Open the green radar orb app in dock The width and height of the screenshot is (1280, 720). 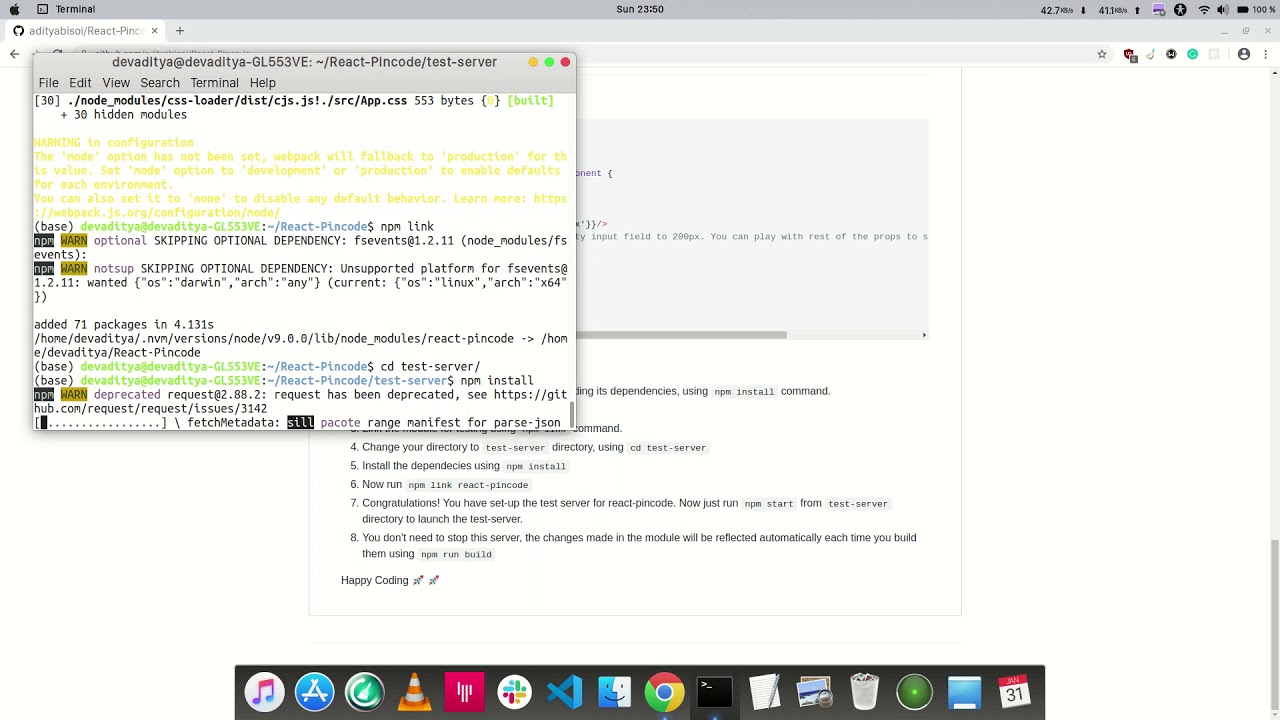click(915, 692)
